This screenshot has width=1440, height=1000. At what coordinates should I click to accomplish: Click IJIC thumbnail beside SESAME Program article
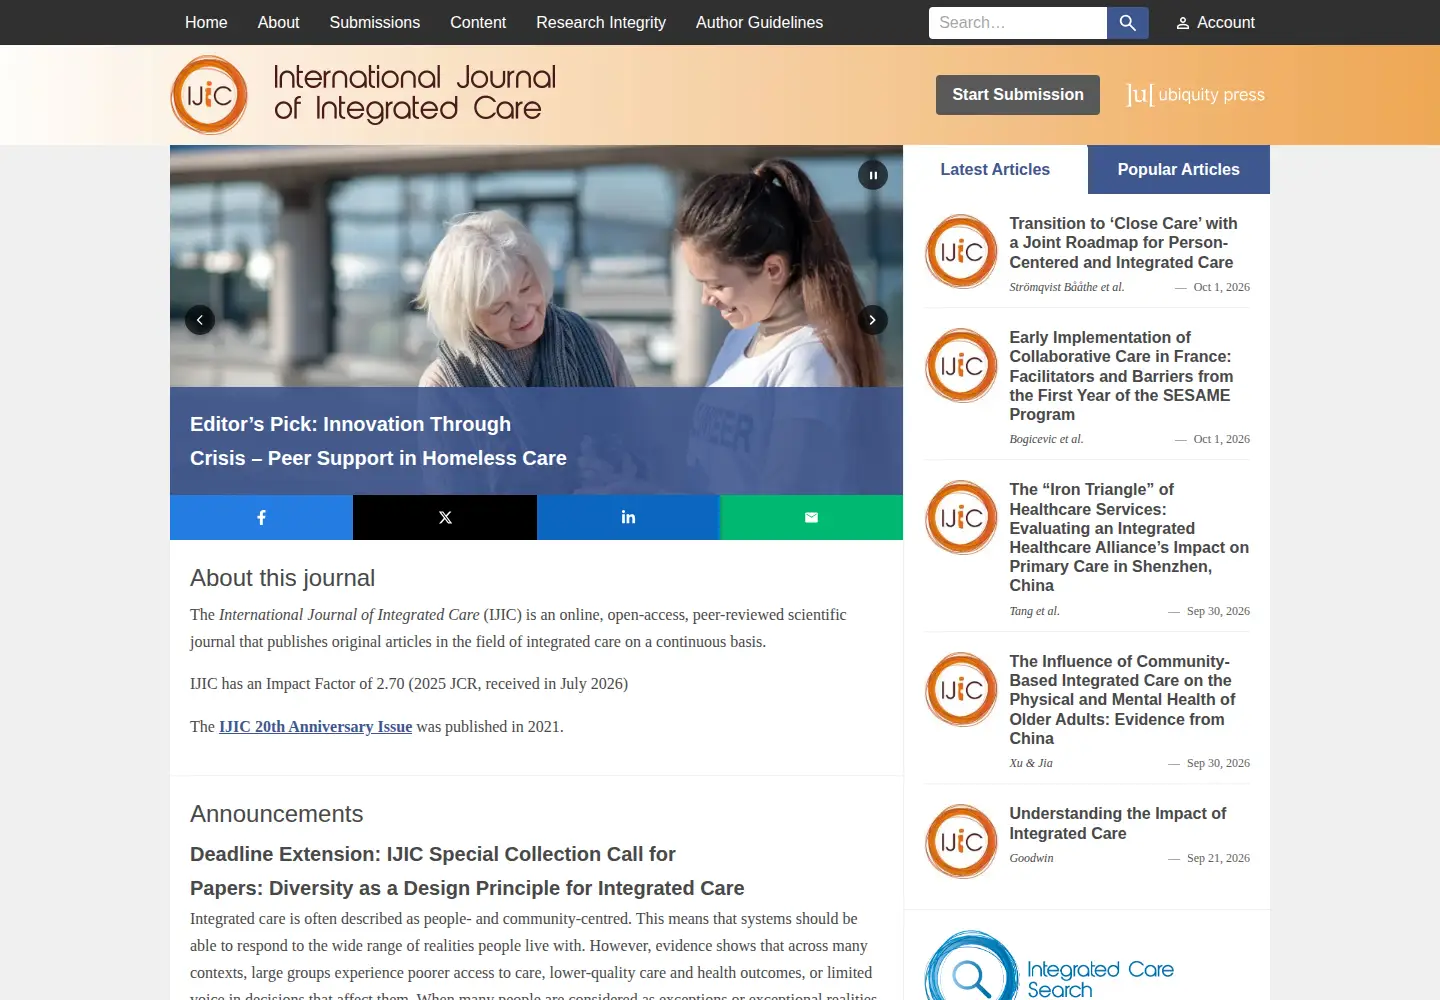(x=961, y=365)
